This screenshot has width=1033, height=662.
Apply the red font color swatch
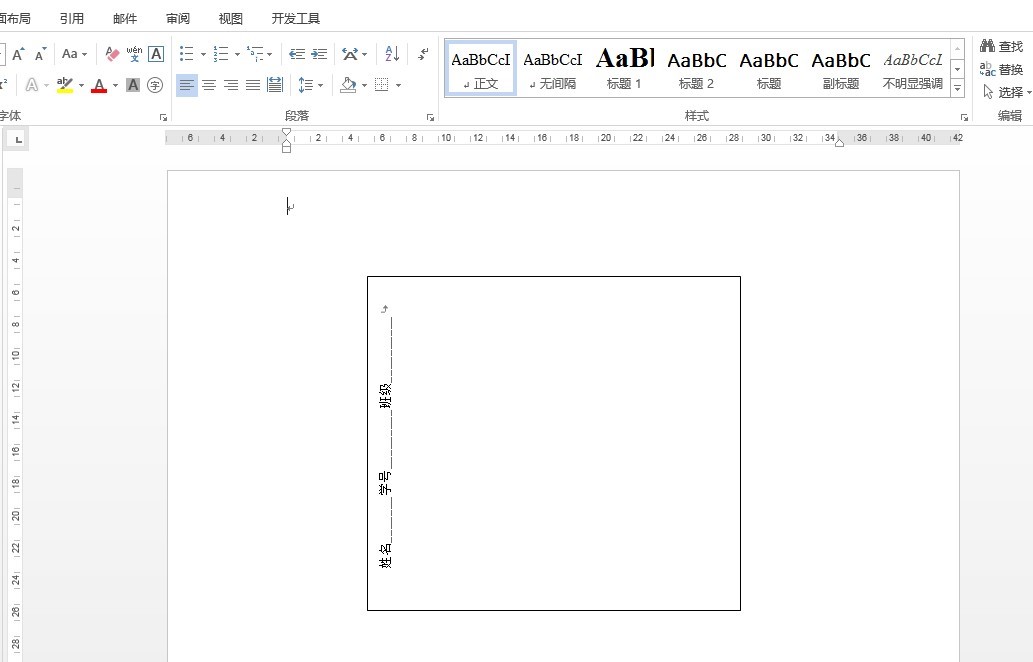[99, 85]
